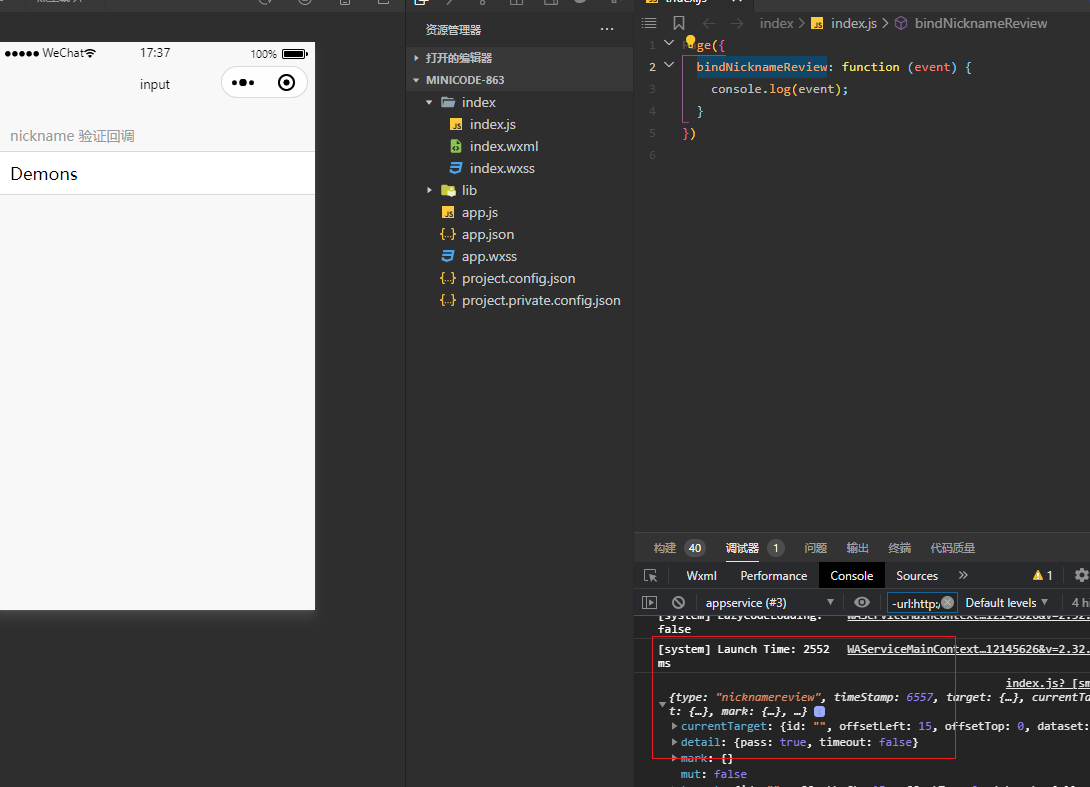Open the Sources DevTools tab

coord(917,576)
